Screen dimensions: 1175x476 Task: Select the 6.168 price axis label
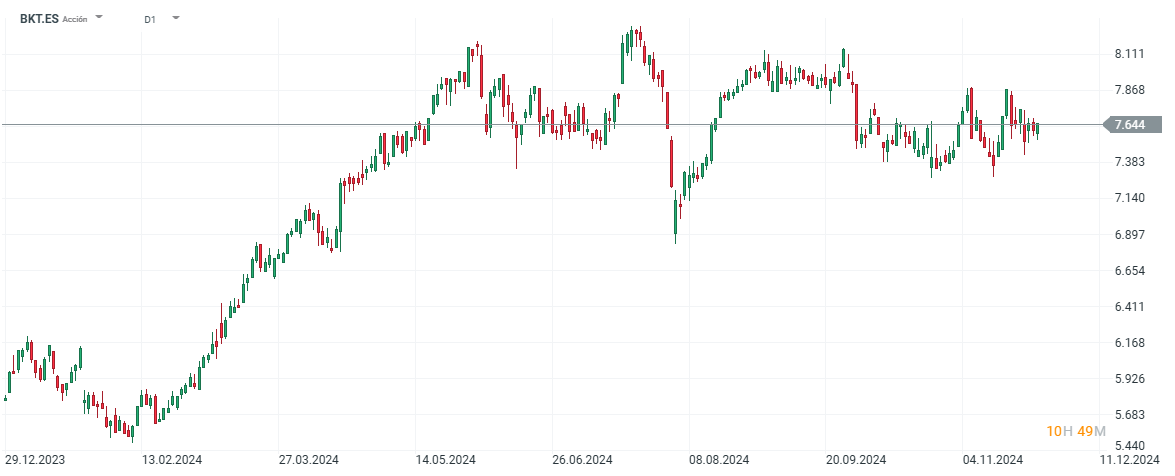(1129, 343)
